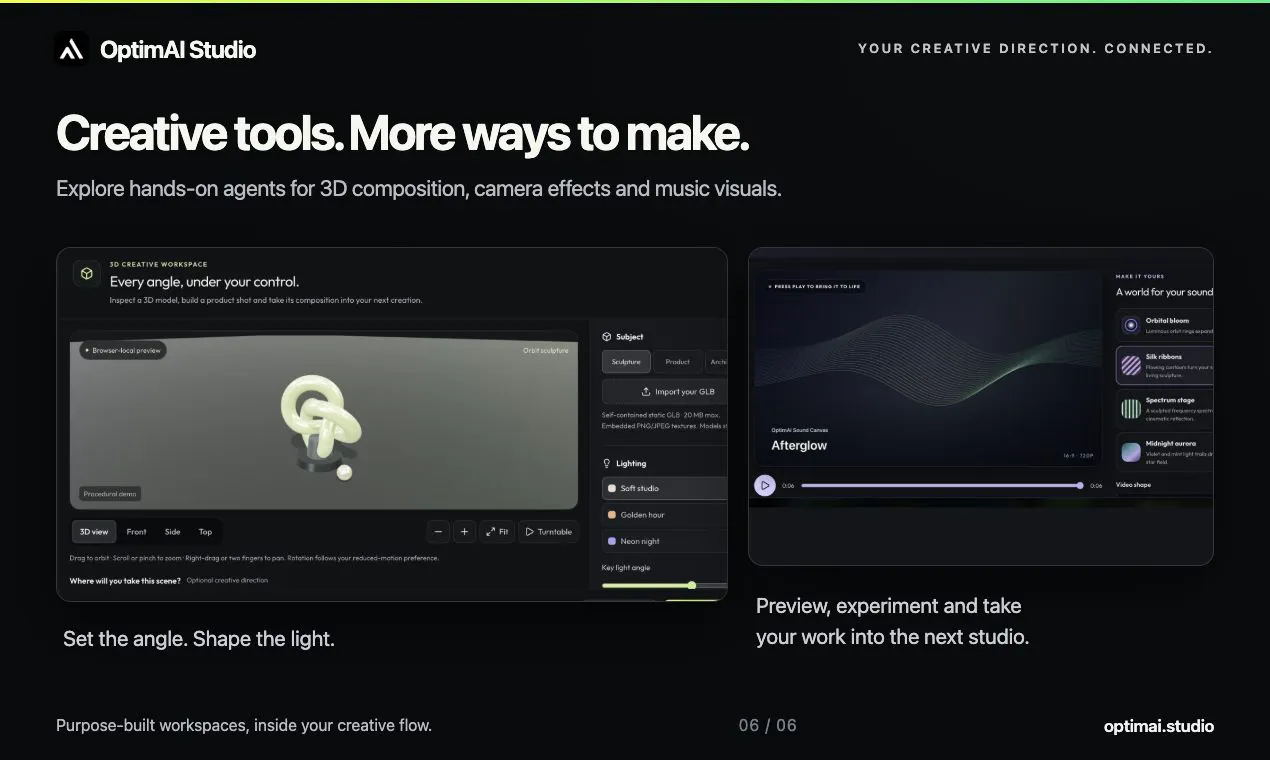
Task: Click the cube icon next to Subject
Action: click(607, 337)
